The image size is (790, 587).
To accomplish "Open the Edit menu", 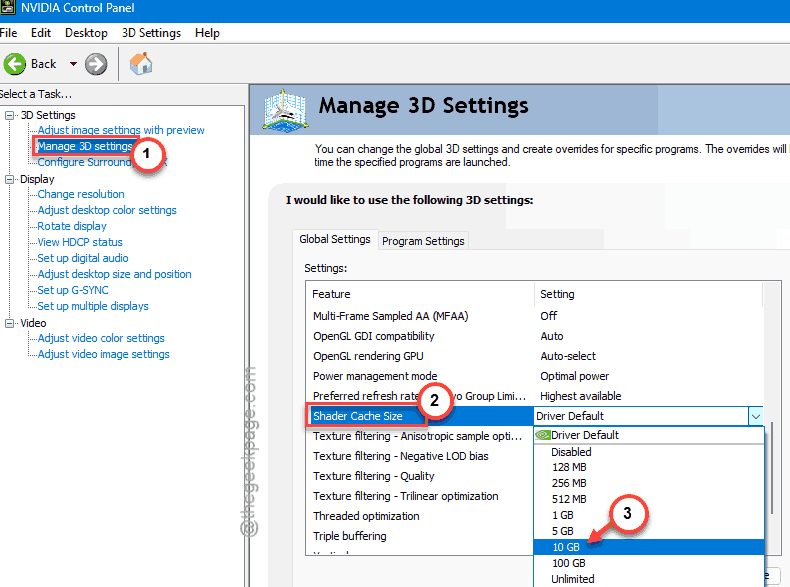I will (x=41, y=33).
